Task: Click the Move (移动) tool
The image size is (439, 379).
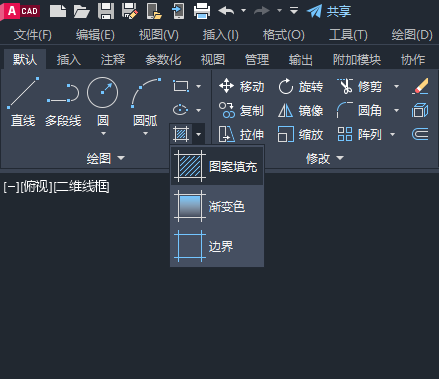Action: pyautogui.click(x=242, y=86)
